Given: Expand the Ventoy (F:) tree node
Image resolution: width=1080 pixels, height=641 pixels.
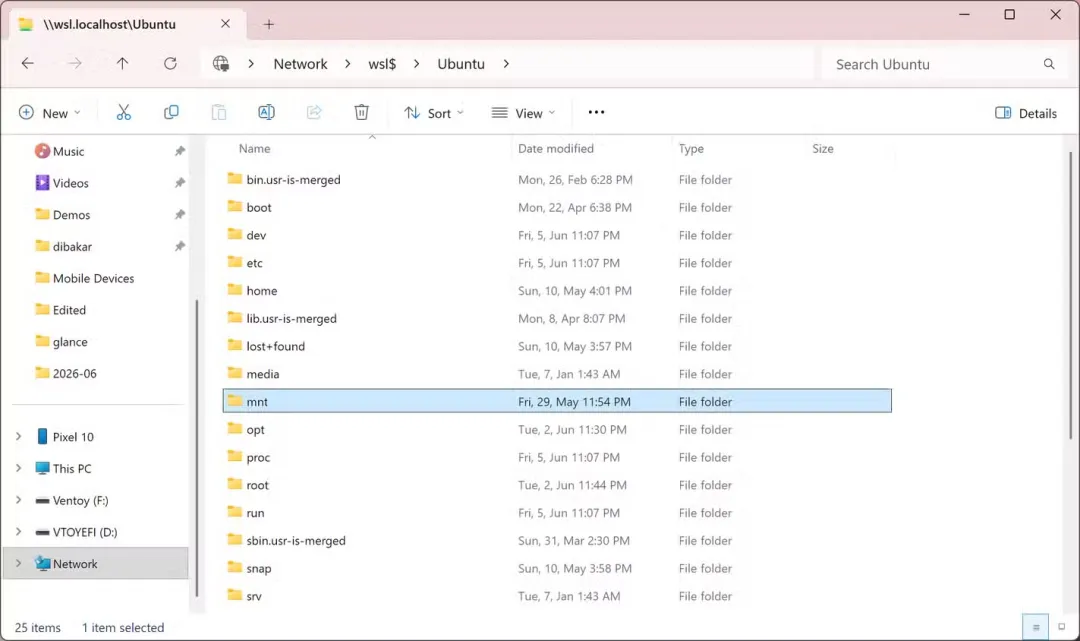Looking at the screenshot, I should pyautogui.click(x=19, y=500).
